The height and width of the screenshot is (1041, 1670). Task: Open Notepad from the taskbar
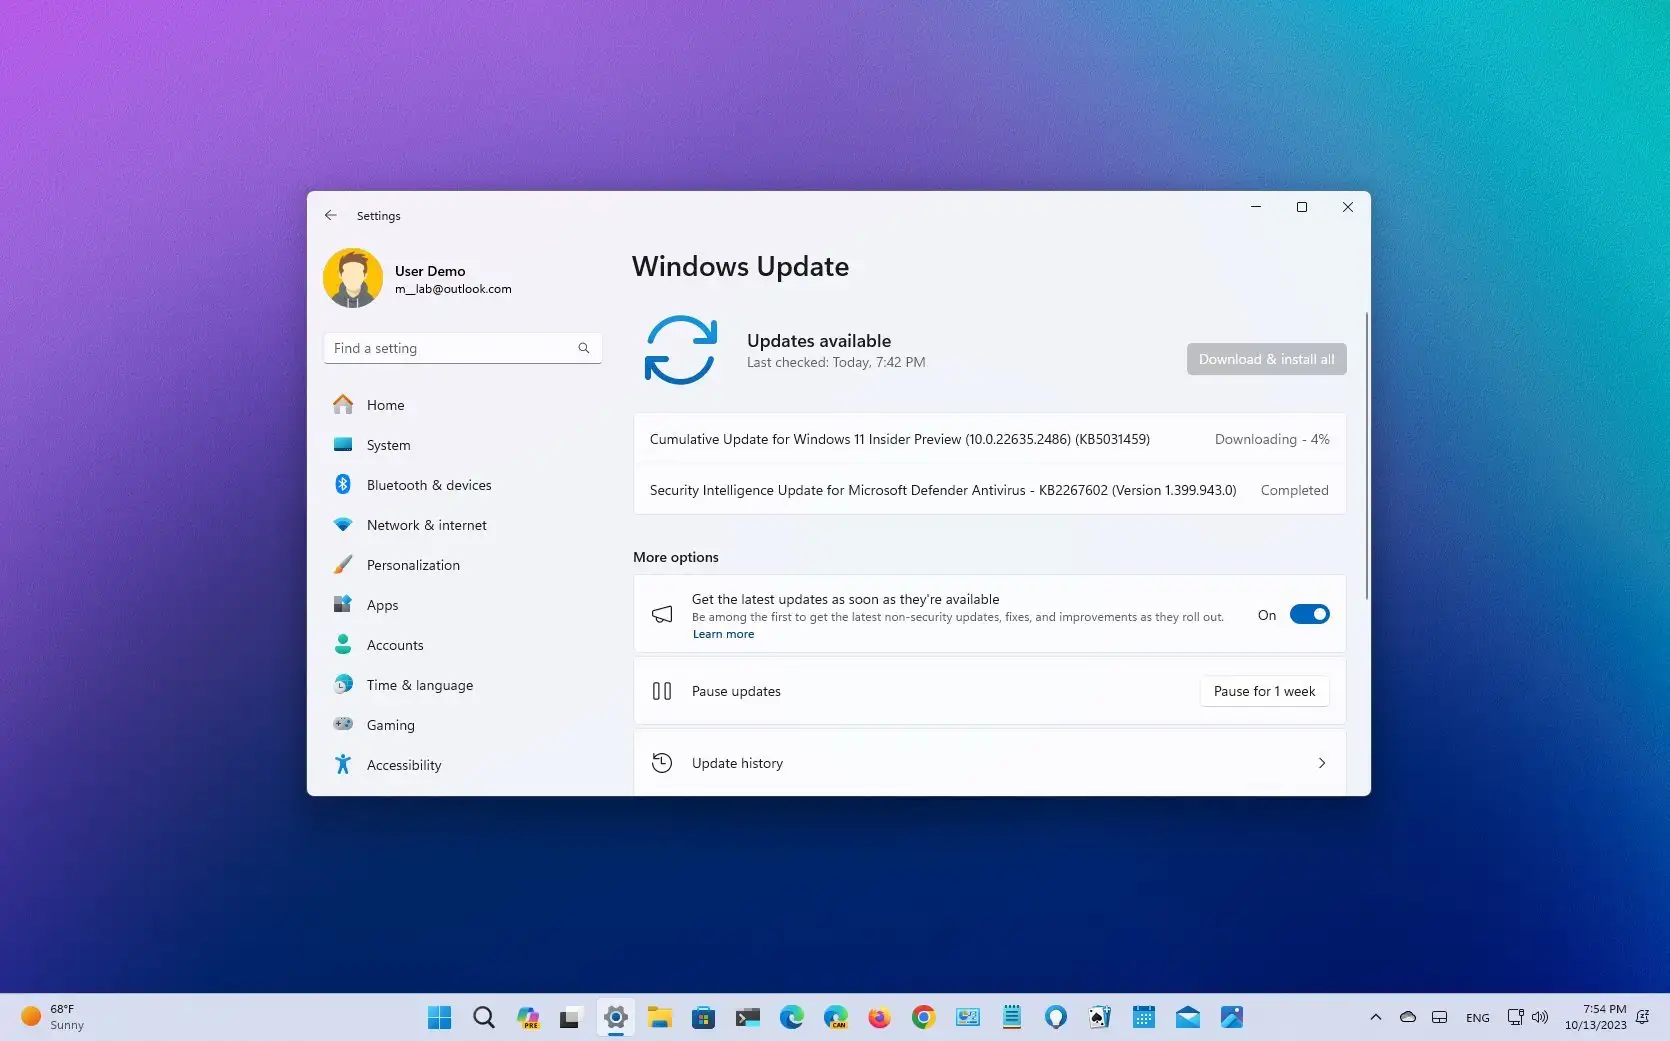point(1012,1017)
